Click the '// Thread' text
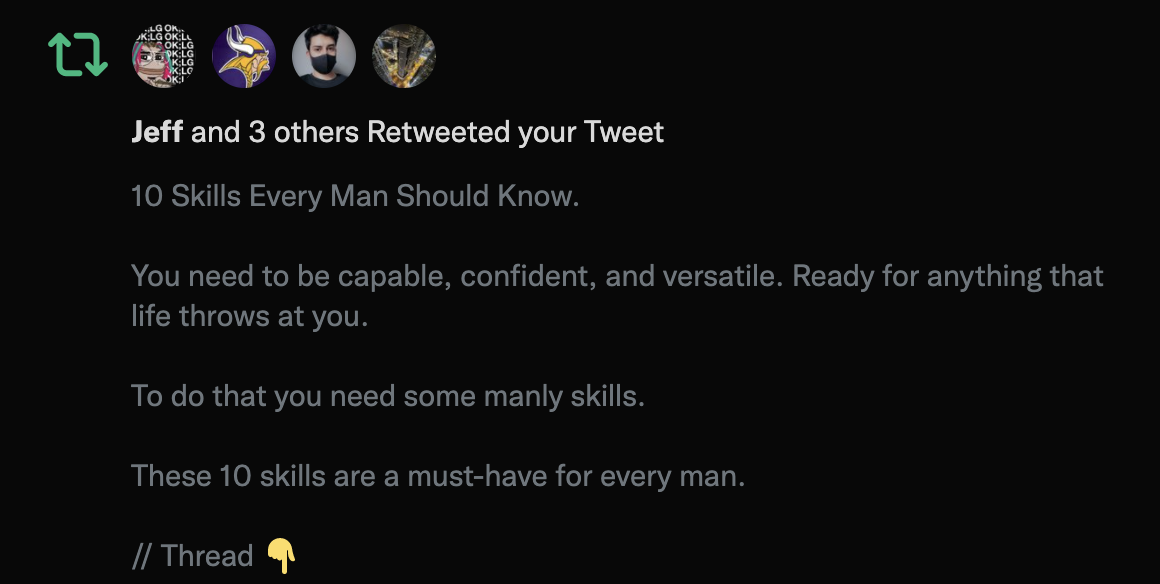Viewport: 1160px width, 584px height. tap(192, 556)
